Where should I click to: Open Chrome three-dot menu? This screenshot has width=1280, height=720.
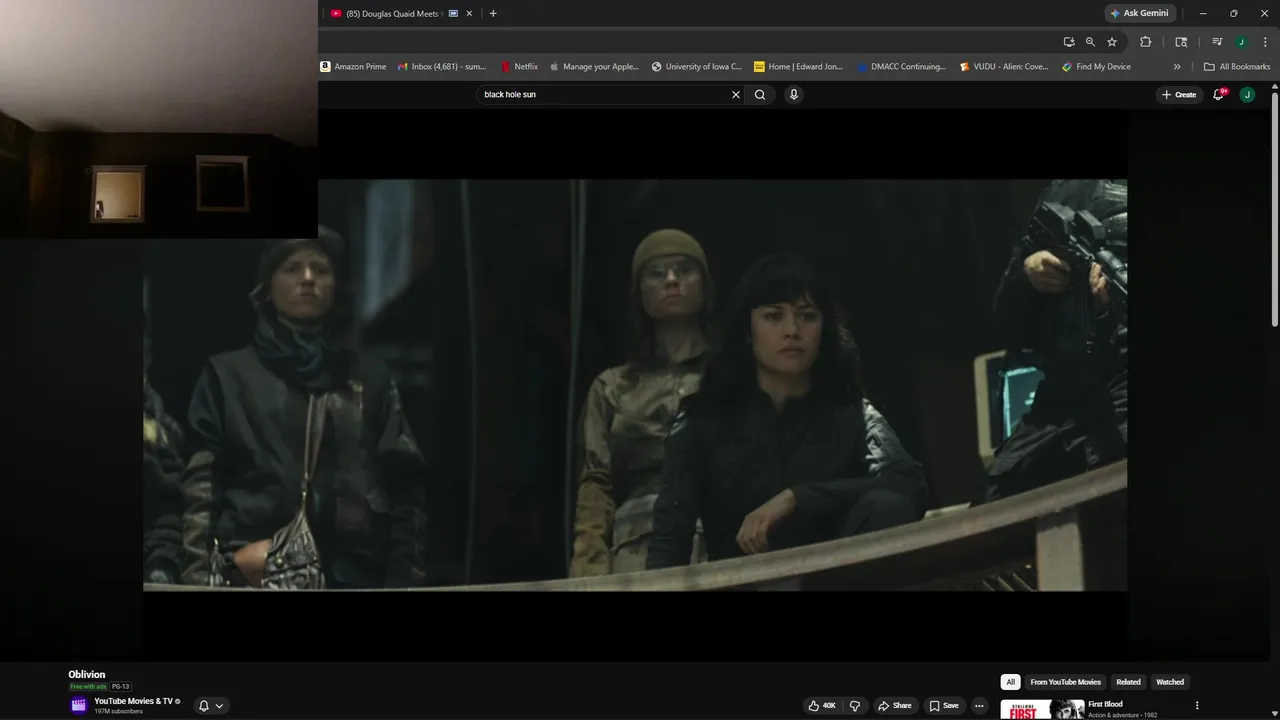tap(1265, 42)
